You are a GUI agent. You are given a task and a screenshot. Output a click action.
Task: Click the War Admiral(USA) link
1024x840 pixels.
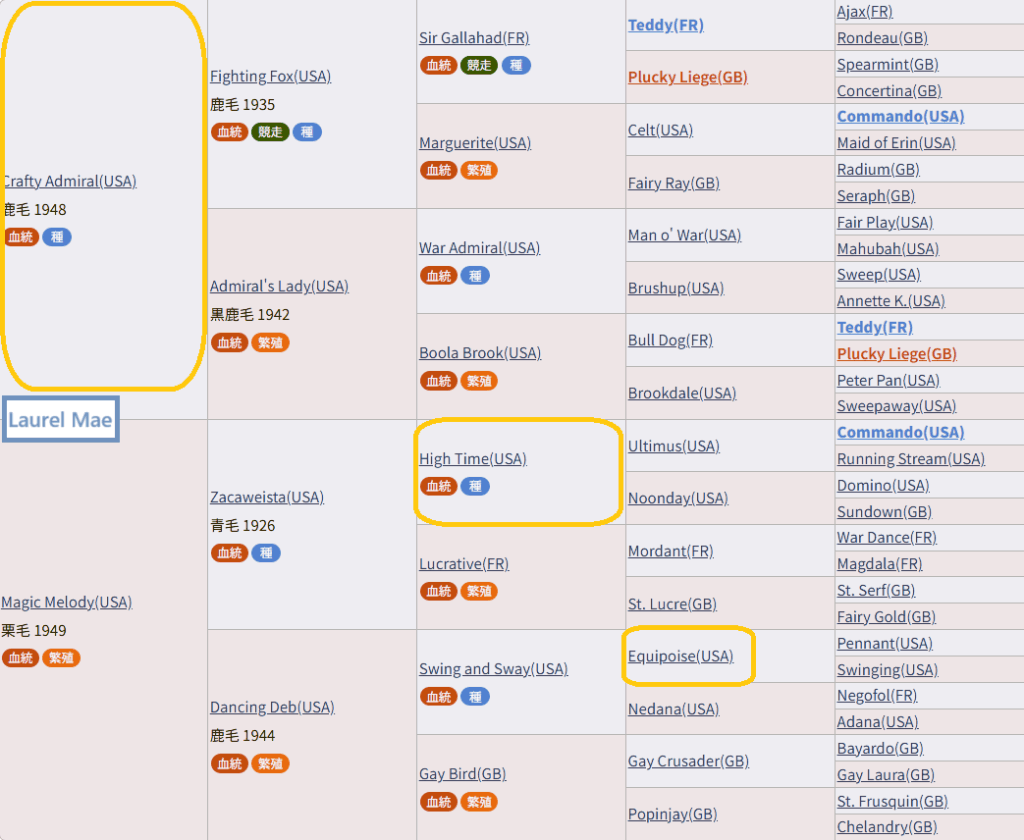pyautogui.click(x=479, y=247)
